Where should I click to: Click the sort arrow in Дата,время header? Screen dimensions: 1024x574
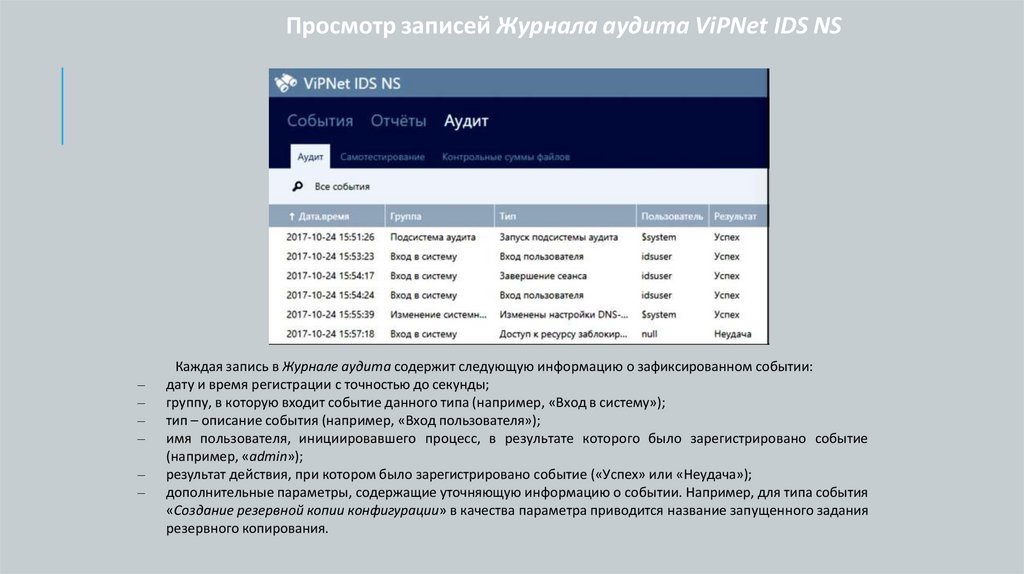[x=291, y=216]
